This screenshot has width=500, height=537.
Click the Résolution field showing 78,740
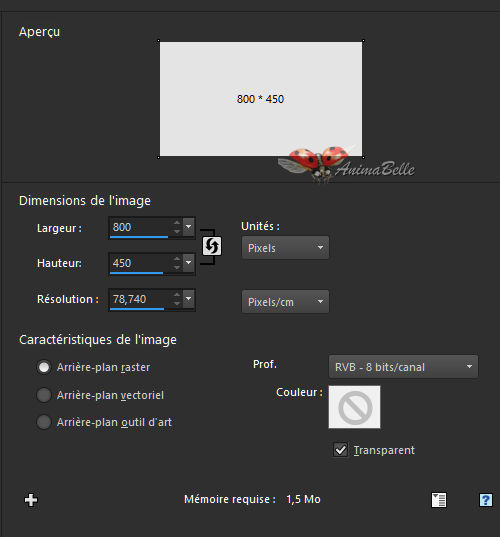[x=139, y=299]
